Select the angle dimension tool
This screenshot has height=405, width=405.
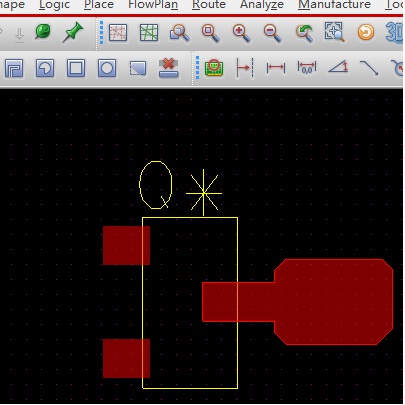tap(338, 67)
